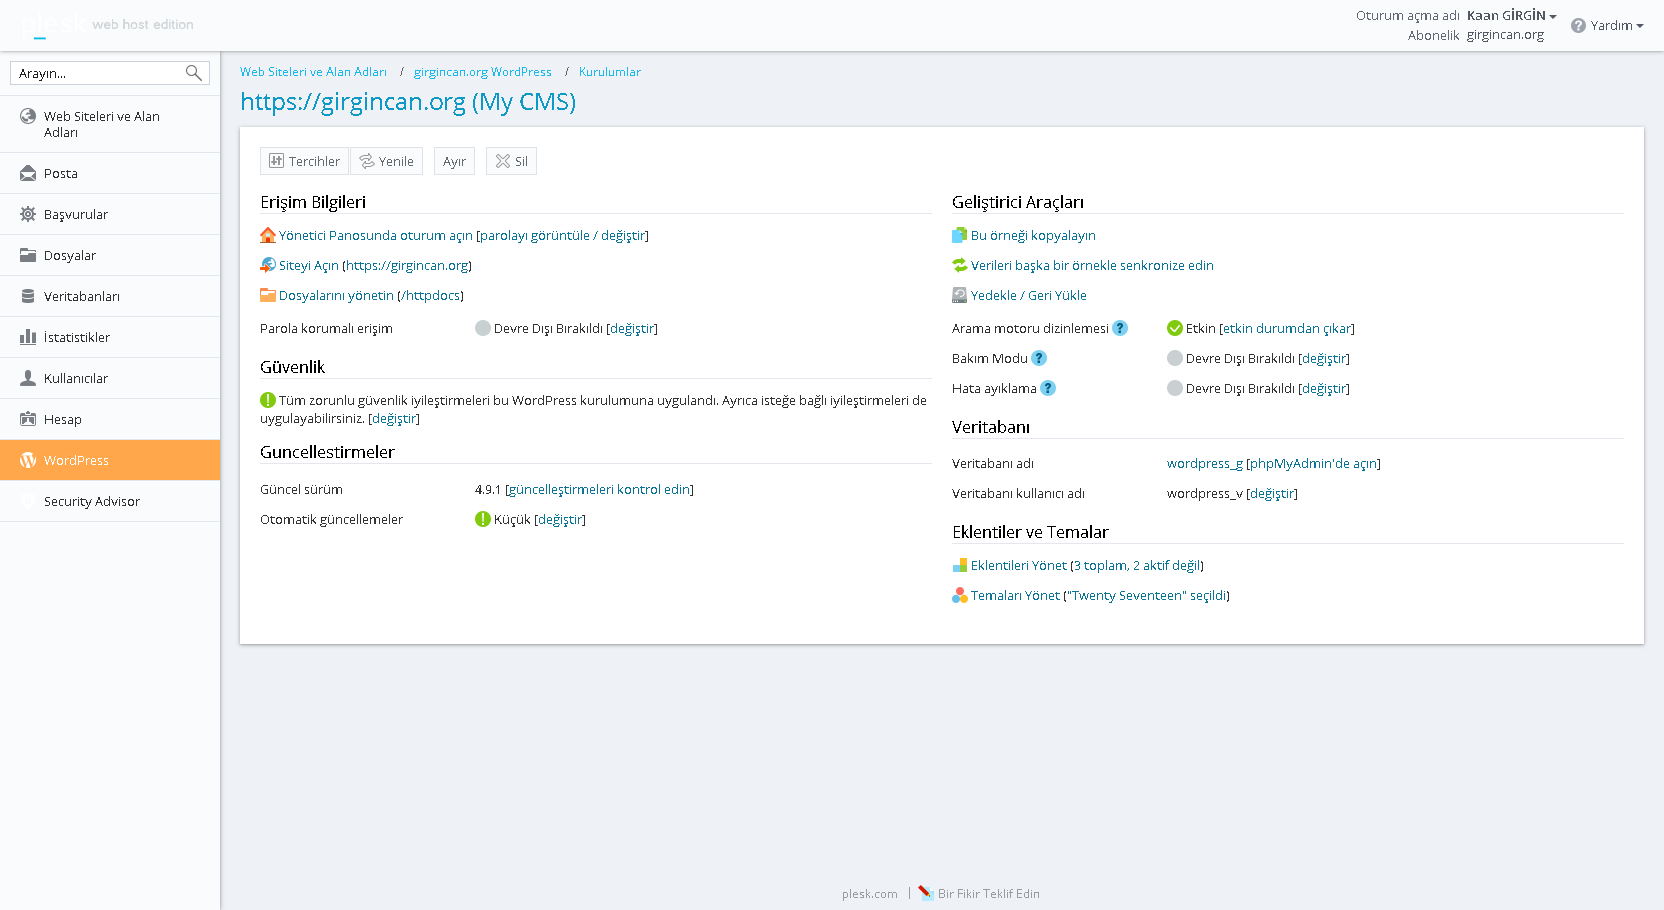The image size is (1664, 910).
Task: Click değiştir link in Güvenlik section
Action: [394, 418]
